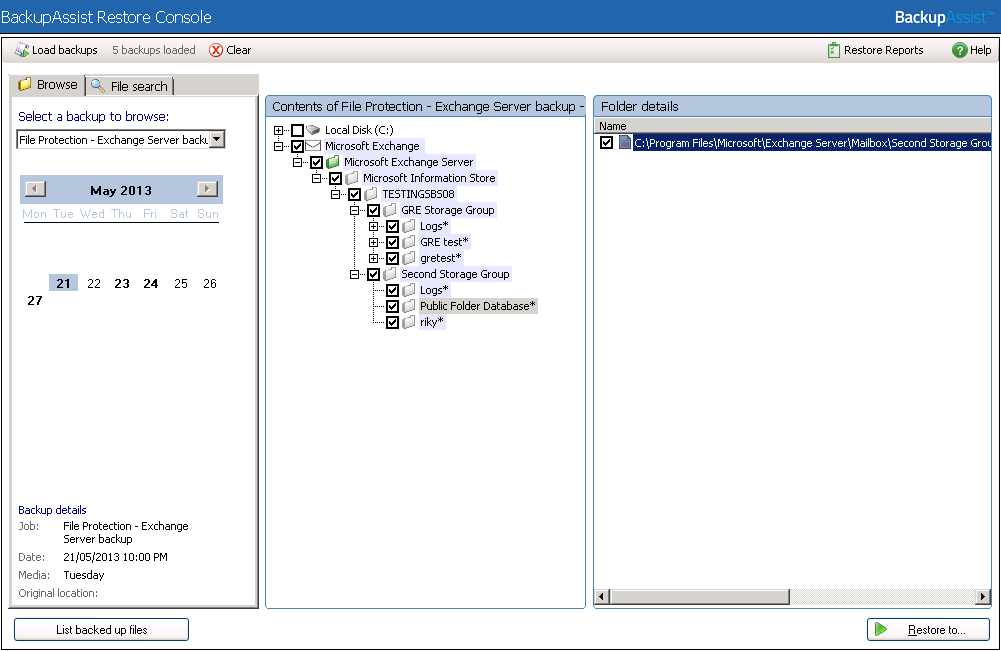
Task: Click the Clear toolbar label
Action: pos(238,50)
